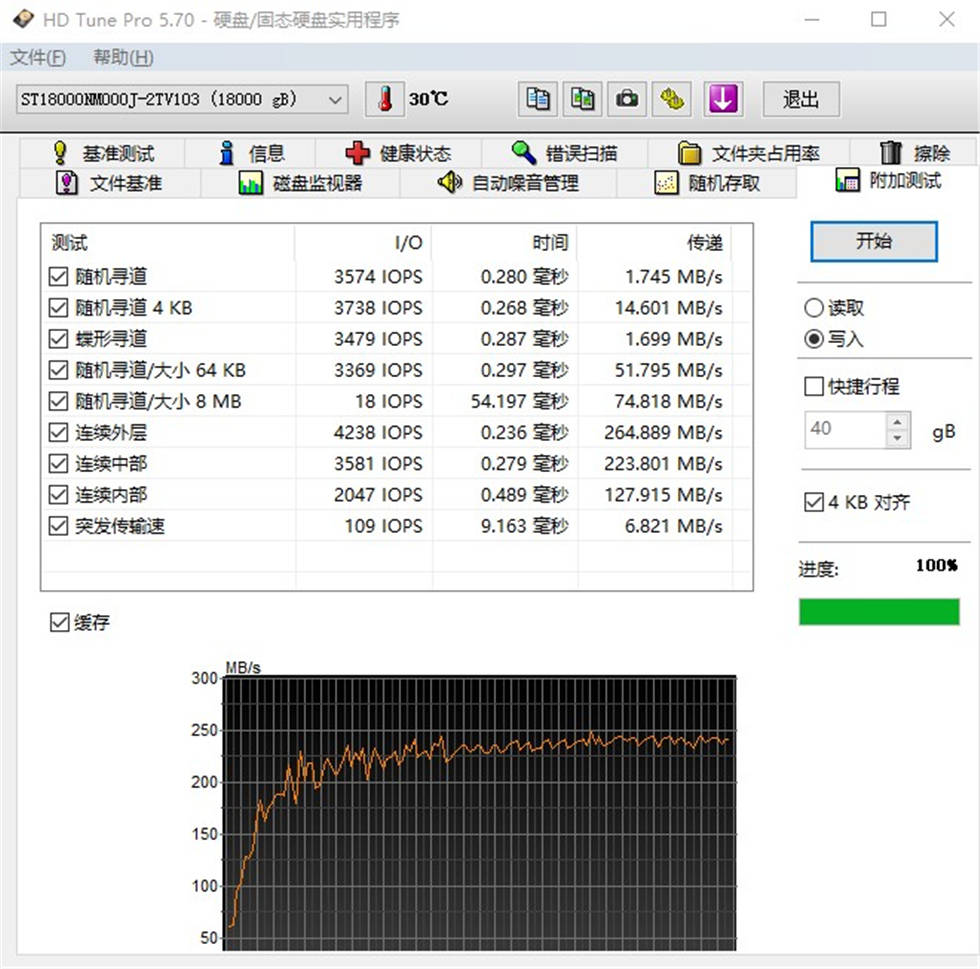Click the 擦除 trash can icon
This screenshot has height=969, width=980.
click(891, 153)
